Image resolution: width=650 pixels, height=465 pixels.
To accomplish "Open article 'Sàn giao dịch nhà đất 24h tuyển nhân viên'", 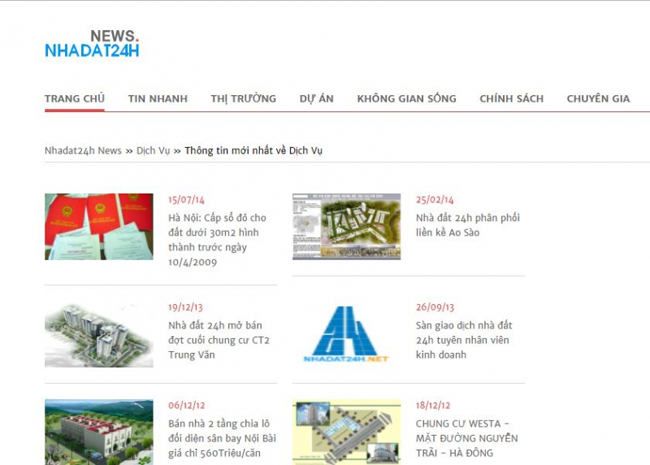I will 464,340.
